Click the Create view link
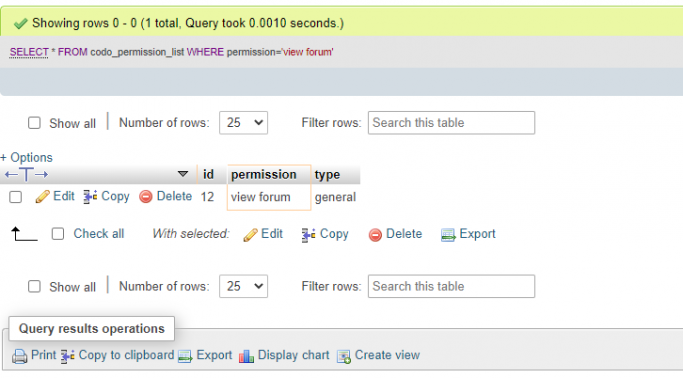 click(387, 355)
